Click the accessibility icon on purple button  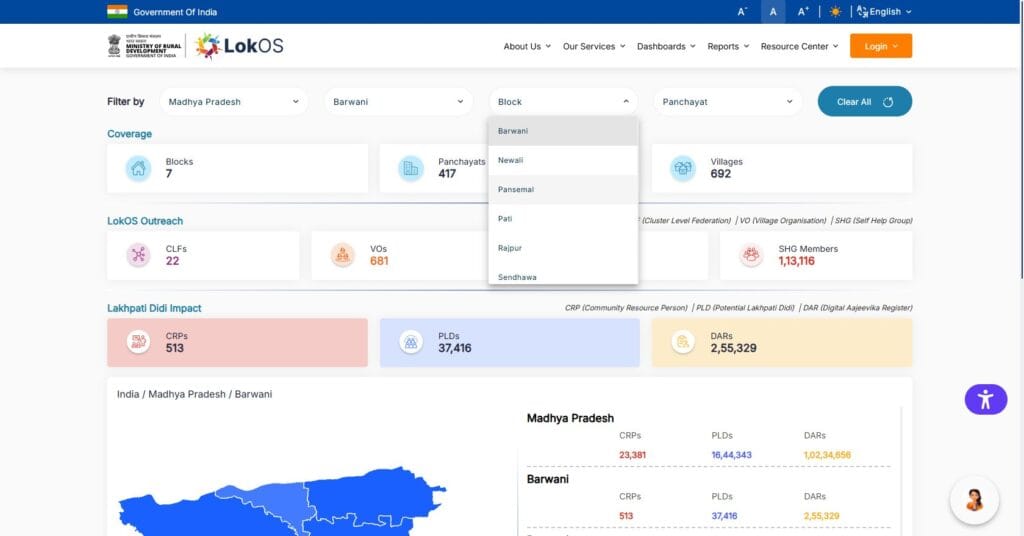click(x=985, y=399)
